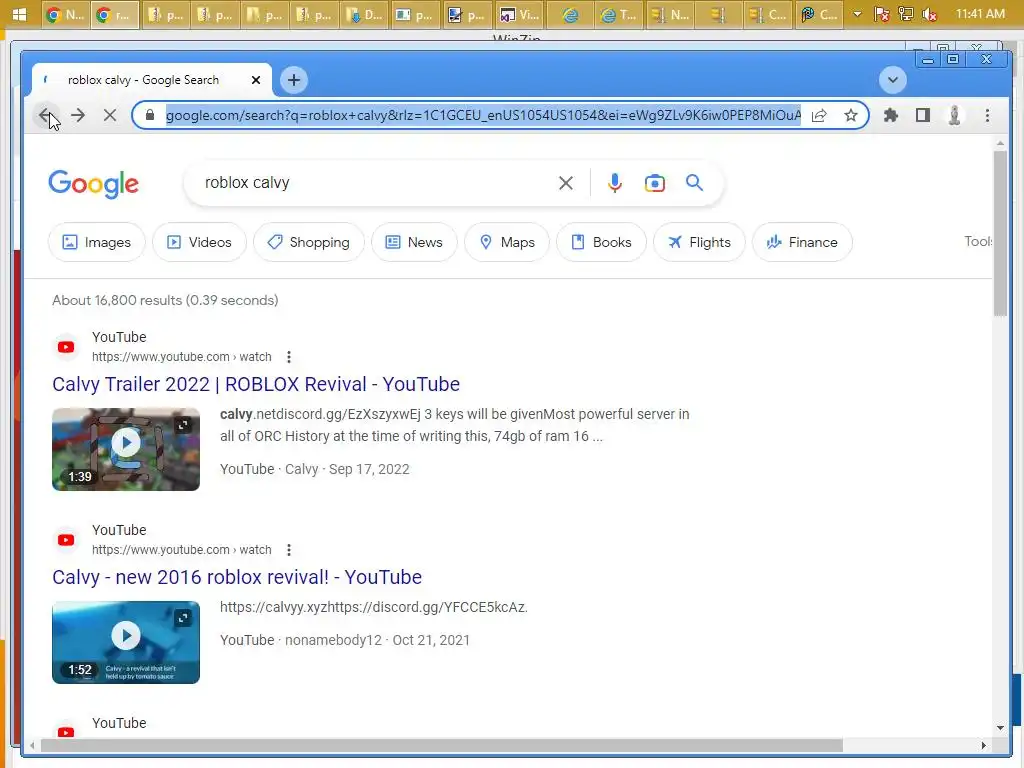Open more options for Calvy Trailer 2022 result

tap(289, 357)
